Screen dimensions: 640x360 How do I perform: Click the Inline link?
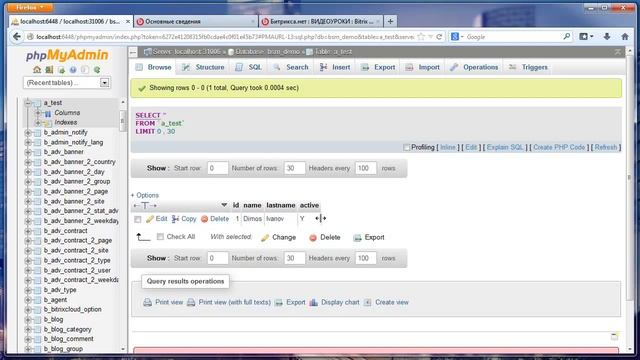point(448,147)
